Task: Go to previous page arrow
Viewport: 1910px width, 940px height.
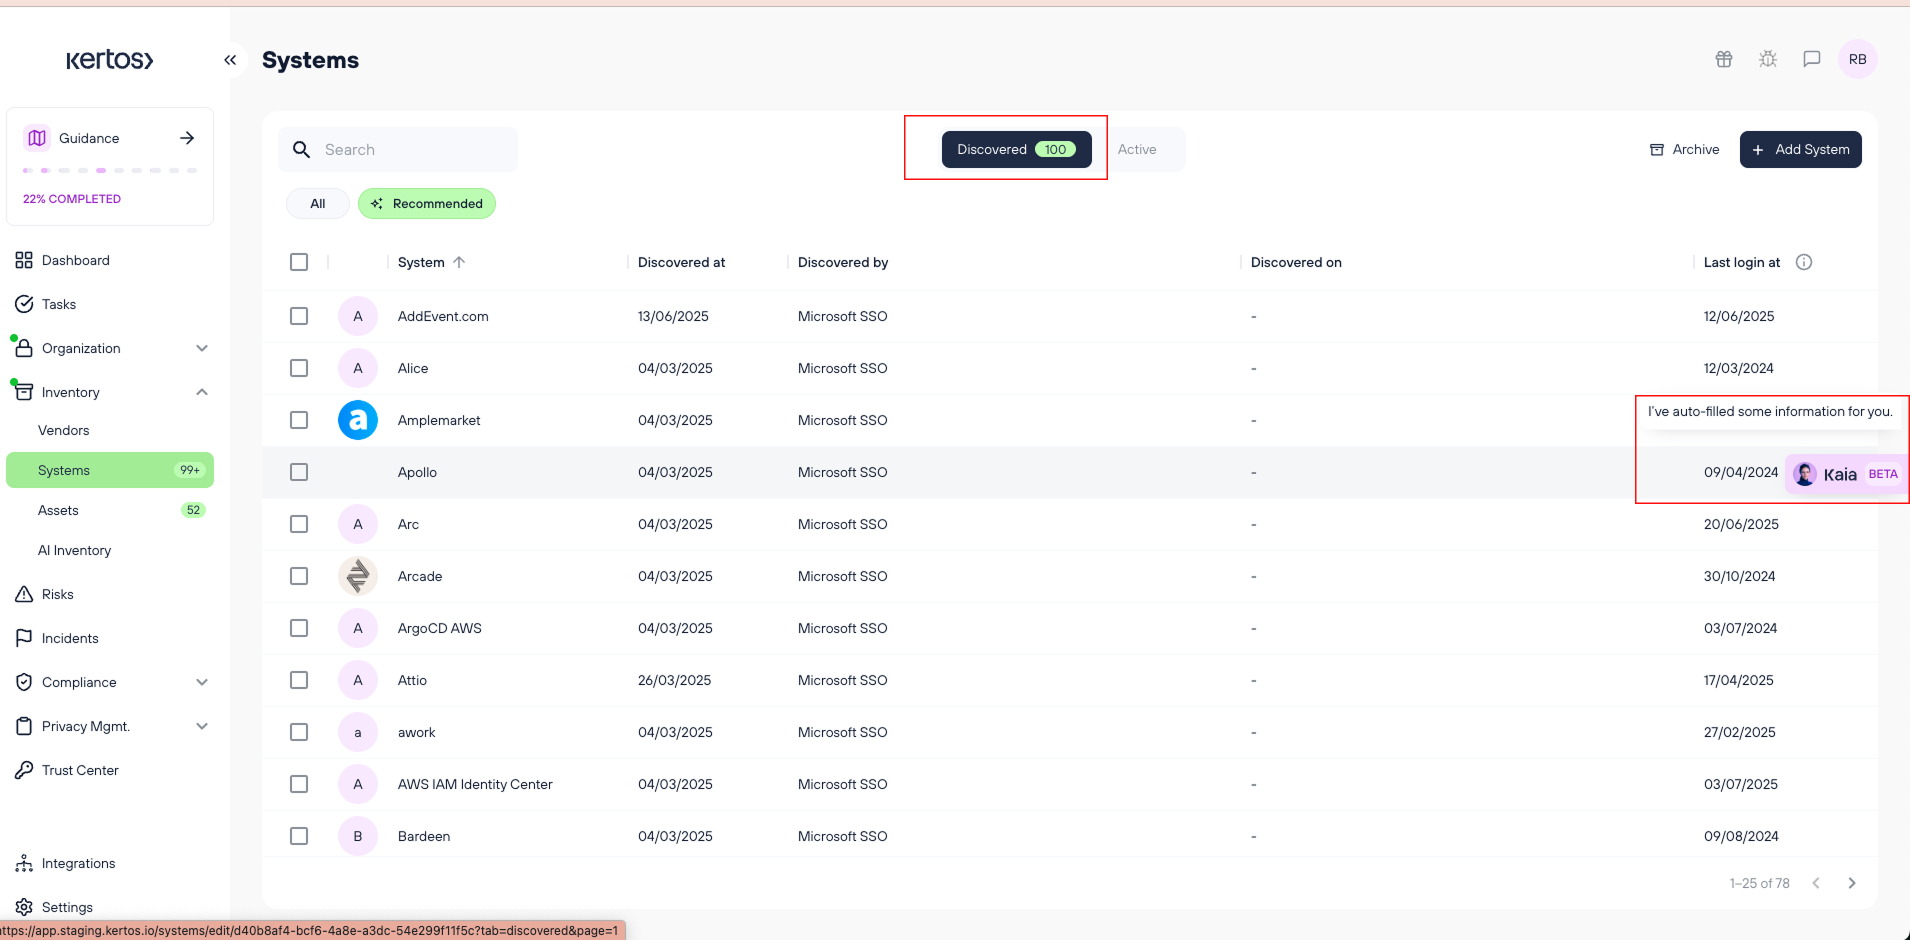Action: pyautogui.click(x=1816, y=883)
